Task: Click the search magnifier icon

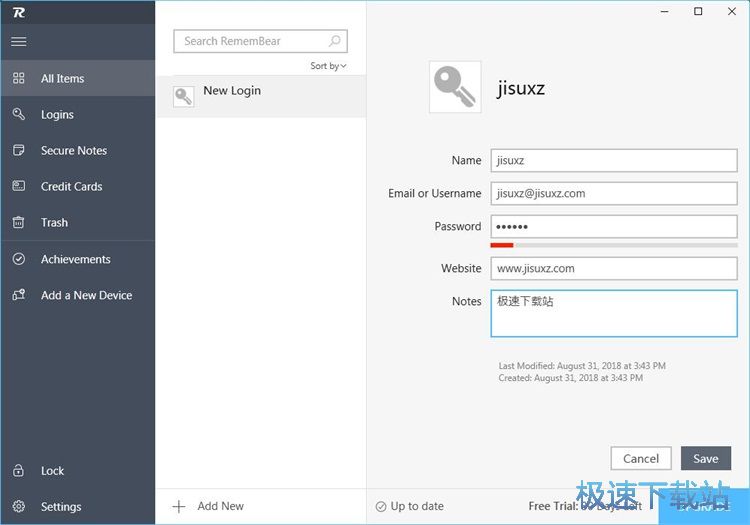Action: tap(335, 41)
